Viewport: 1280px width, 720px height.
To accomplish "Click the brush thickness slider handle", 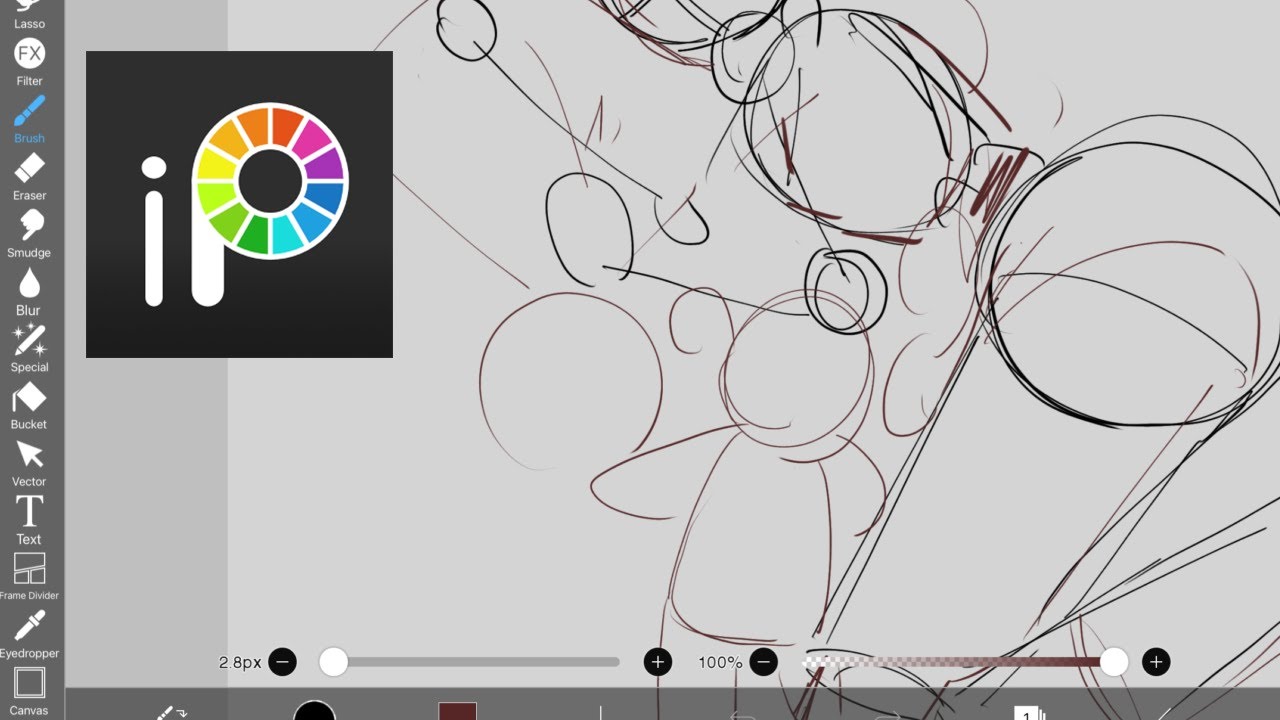I will coord(333,661).
